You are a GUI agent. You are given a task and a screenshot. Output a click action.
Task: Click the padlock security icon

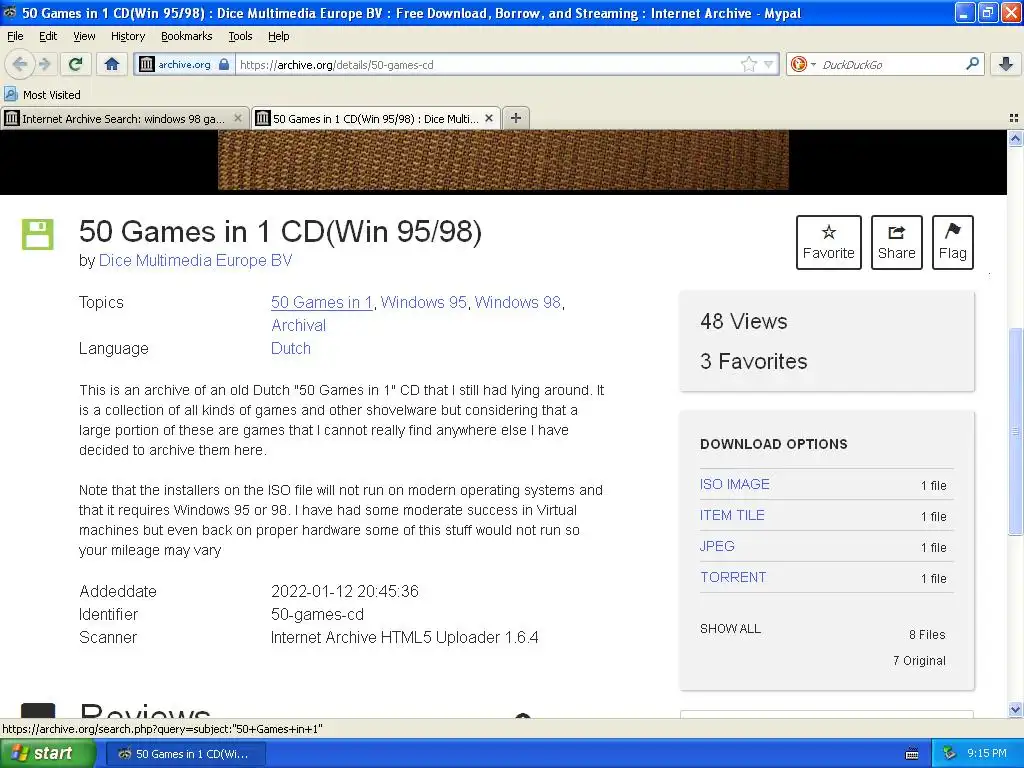(x=224, y=64)
